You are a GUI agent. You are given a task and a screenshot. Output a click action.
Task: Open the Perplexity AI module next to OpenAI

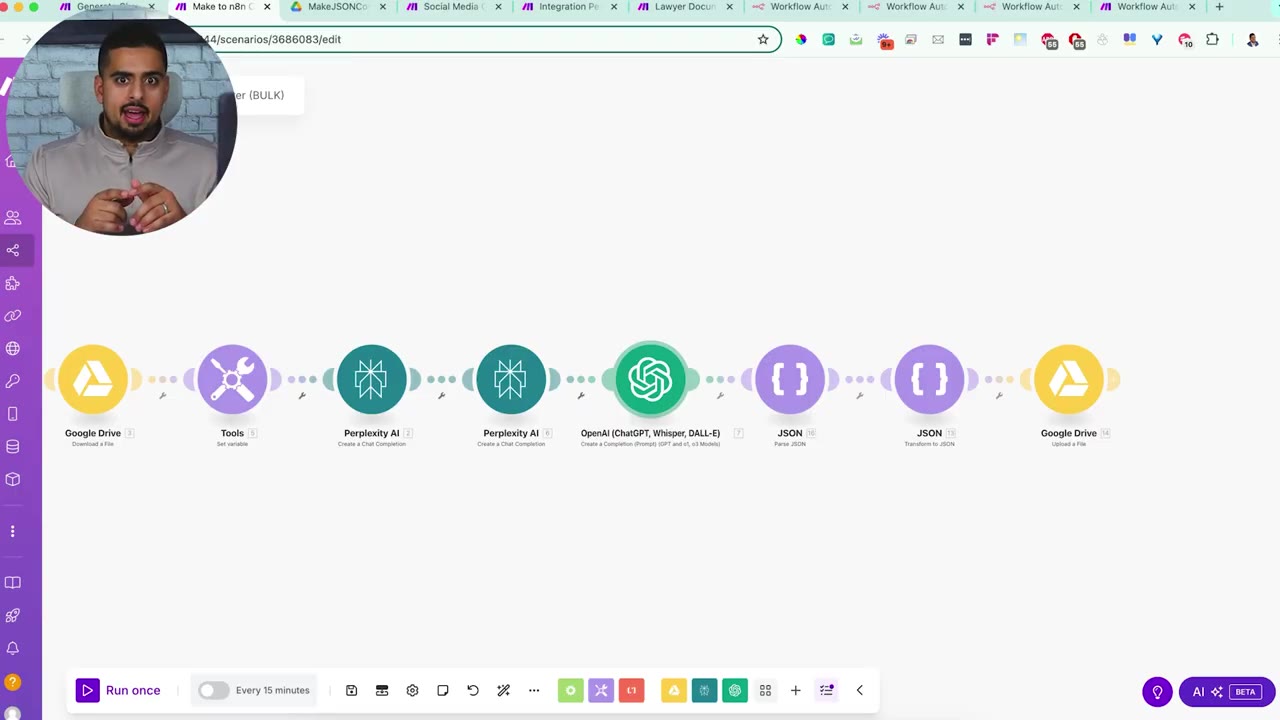point(511,379)
